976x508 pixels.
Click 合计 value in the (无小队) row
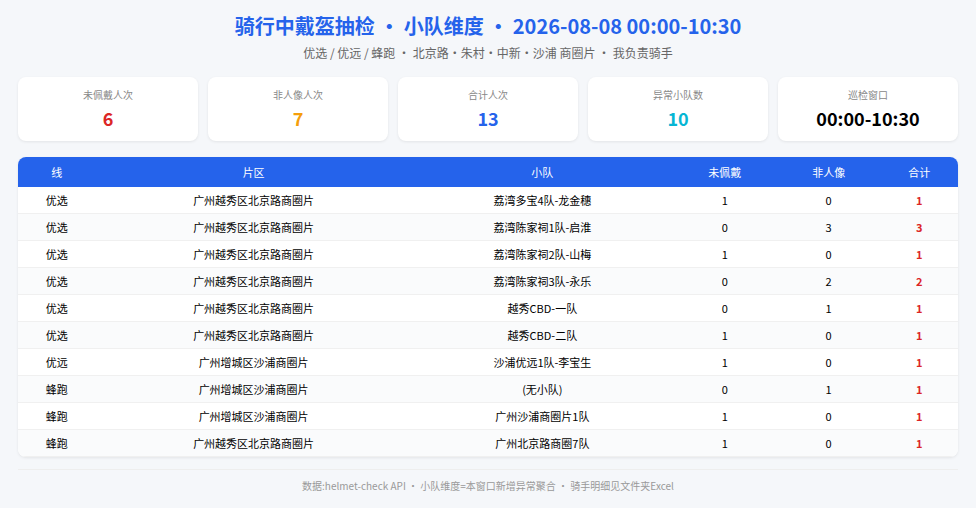[919, 390]
